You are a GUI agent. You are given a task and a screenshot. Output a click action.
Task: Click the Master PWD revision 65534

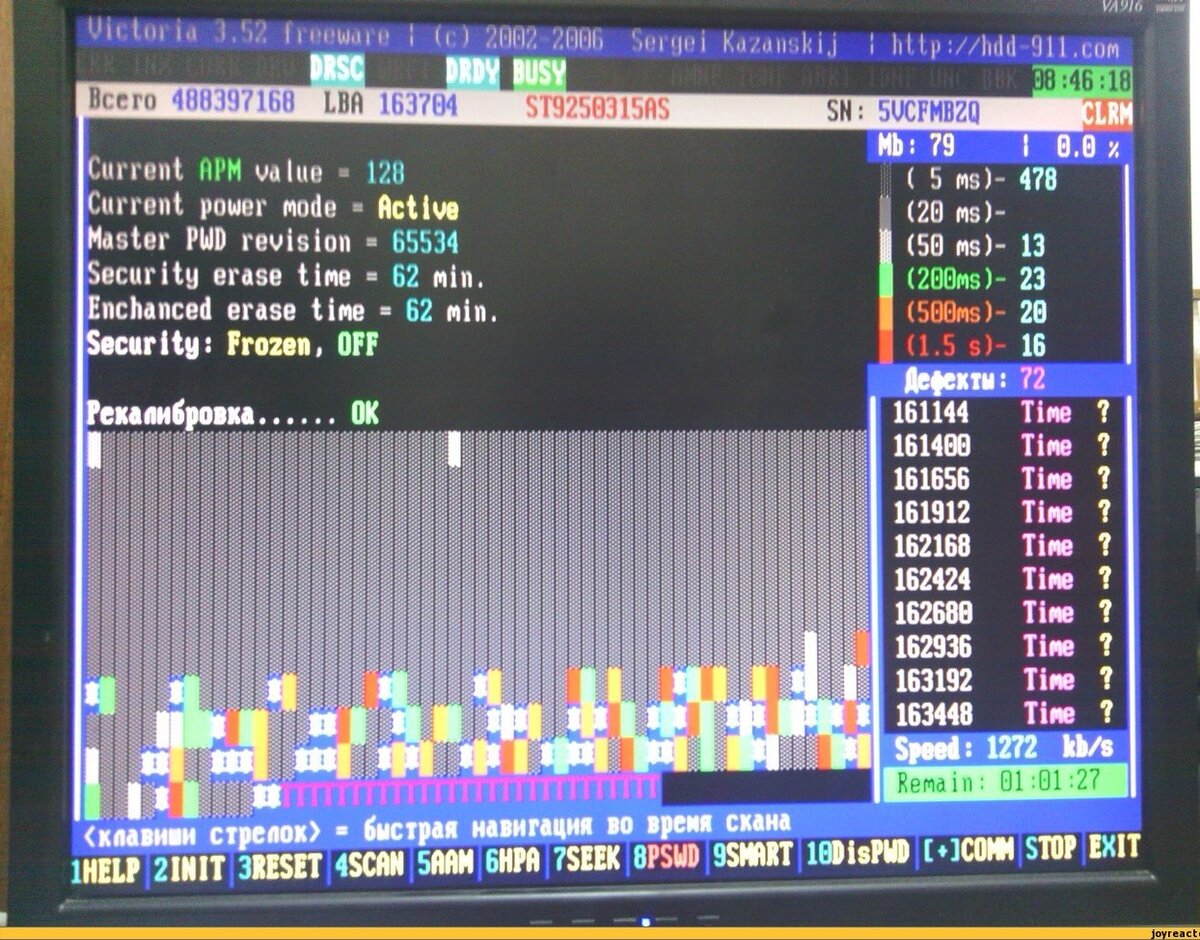click(425, 242)
